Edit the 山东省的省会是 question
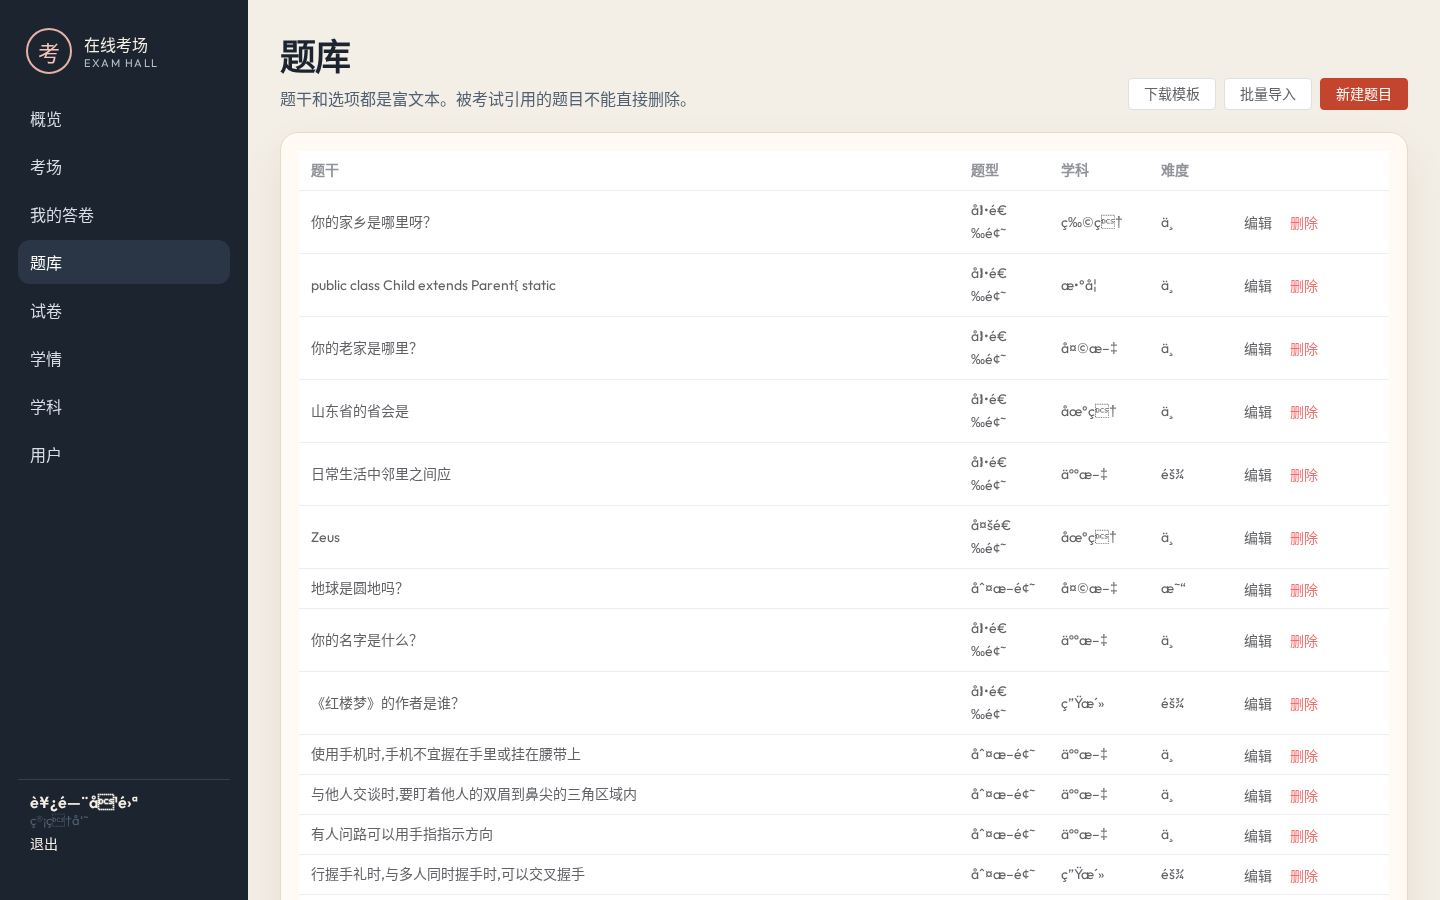Screen dimensions: 1440x900 [x=1258, y=412]
